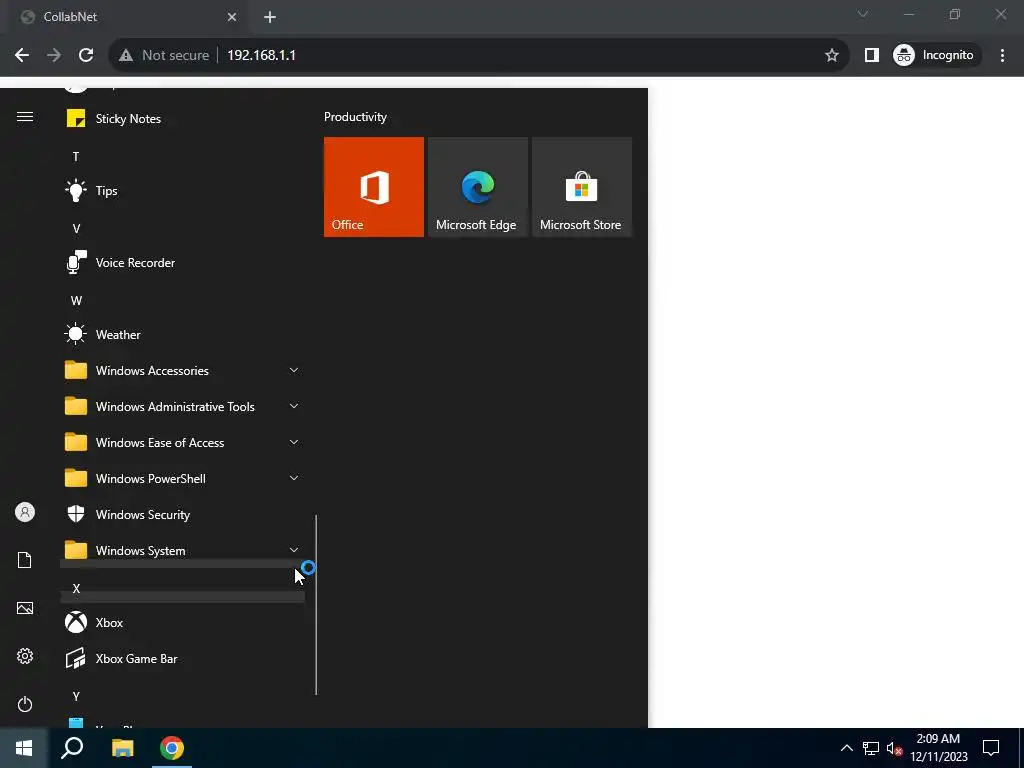Screen dimensions: 1024x768
Task: Open Xbox Game Bar
Action: [182, 658]
